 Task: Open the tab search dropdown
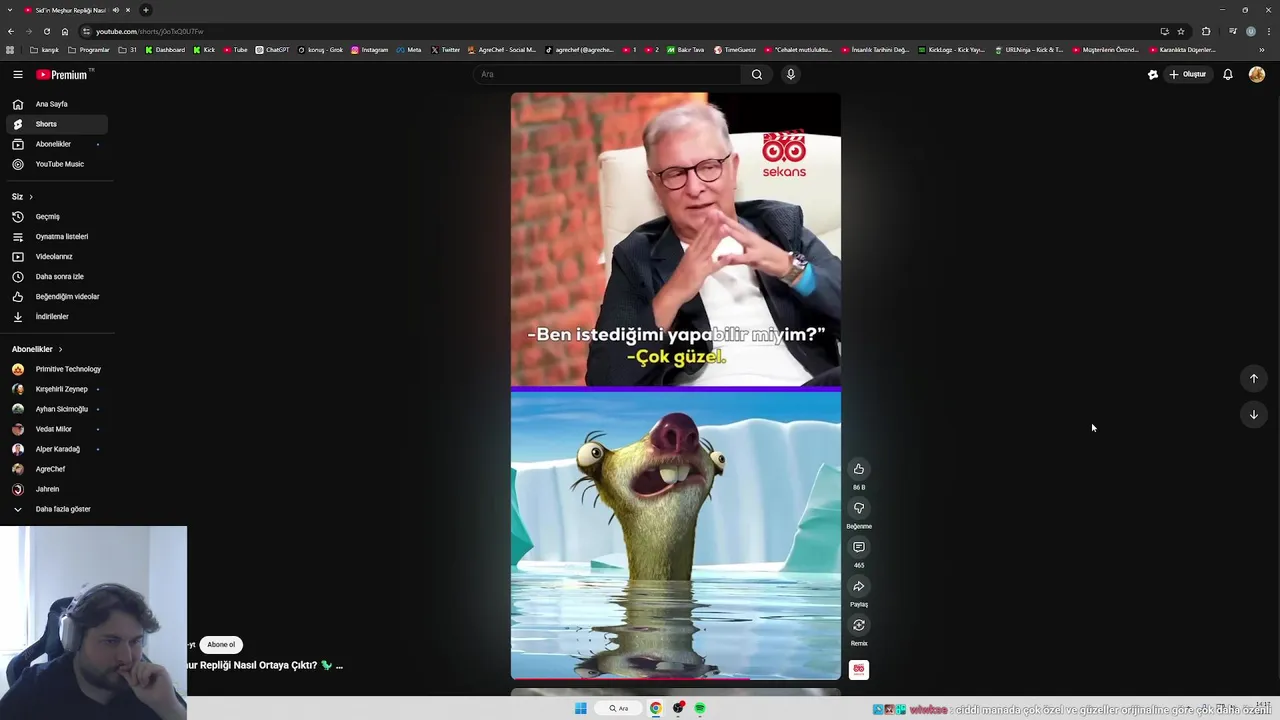coord(10,10)
